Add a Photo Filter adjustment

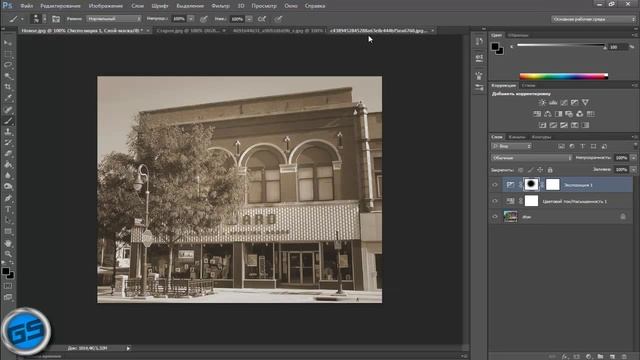pos(569,114)
